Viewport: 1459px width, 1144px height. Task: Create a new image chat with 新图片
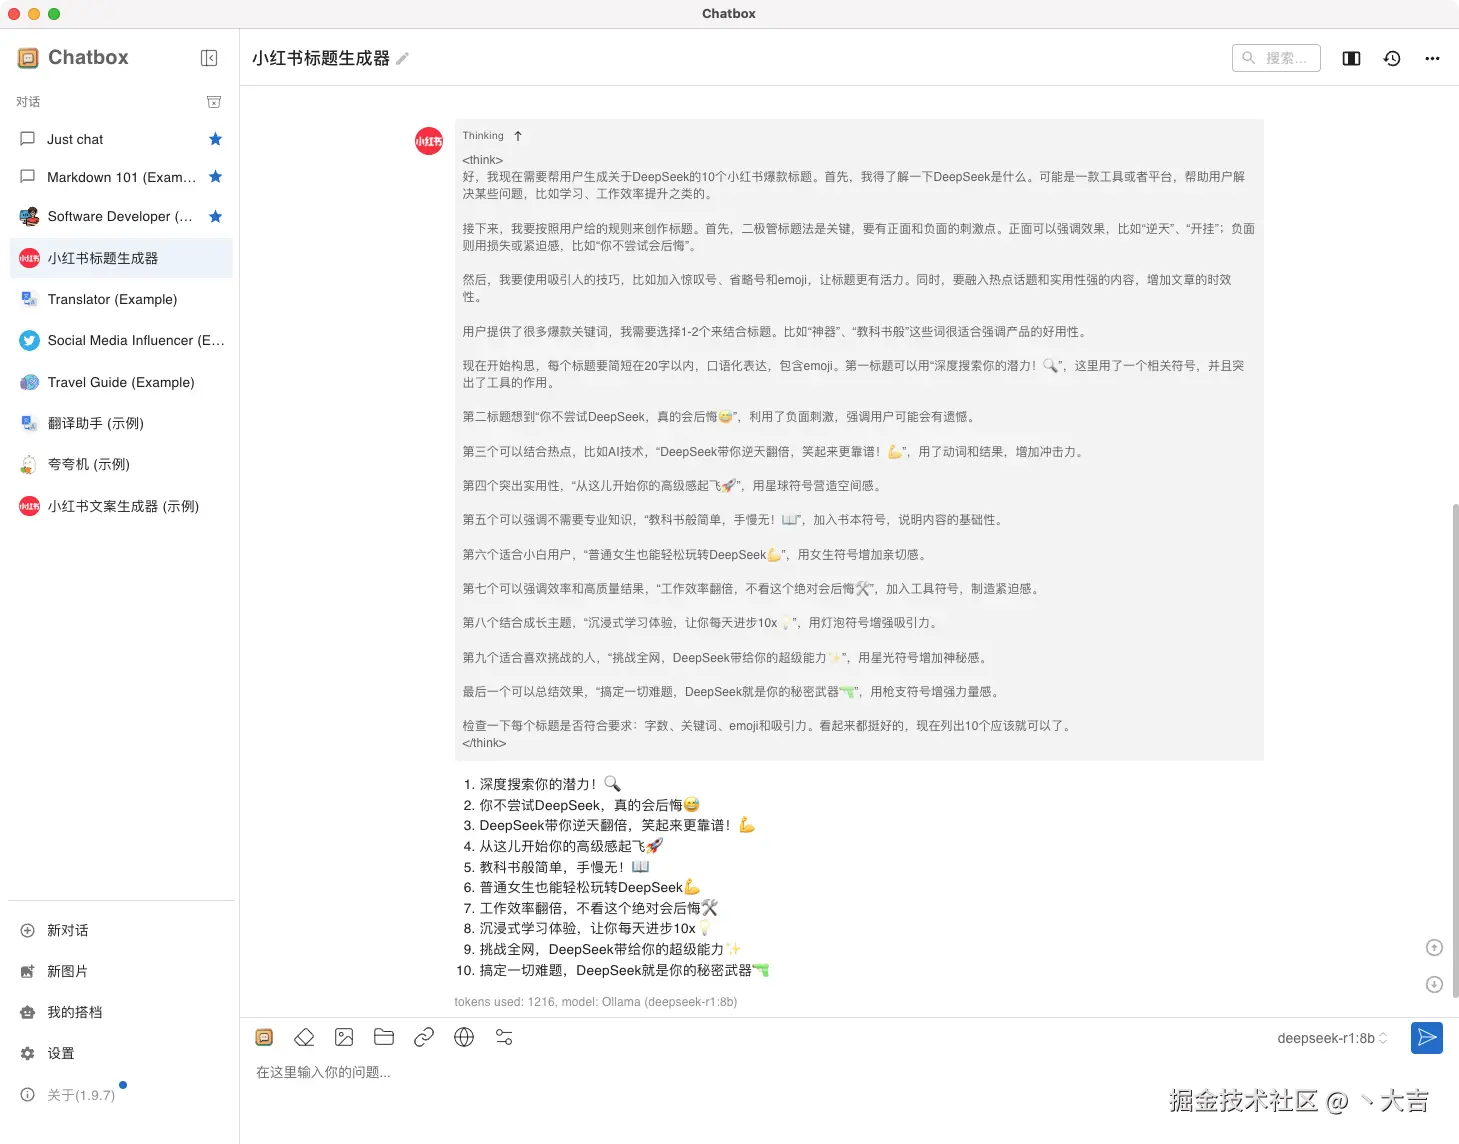(121, 971)
